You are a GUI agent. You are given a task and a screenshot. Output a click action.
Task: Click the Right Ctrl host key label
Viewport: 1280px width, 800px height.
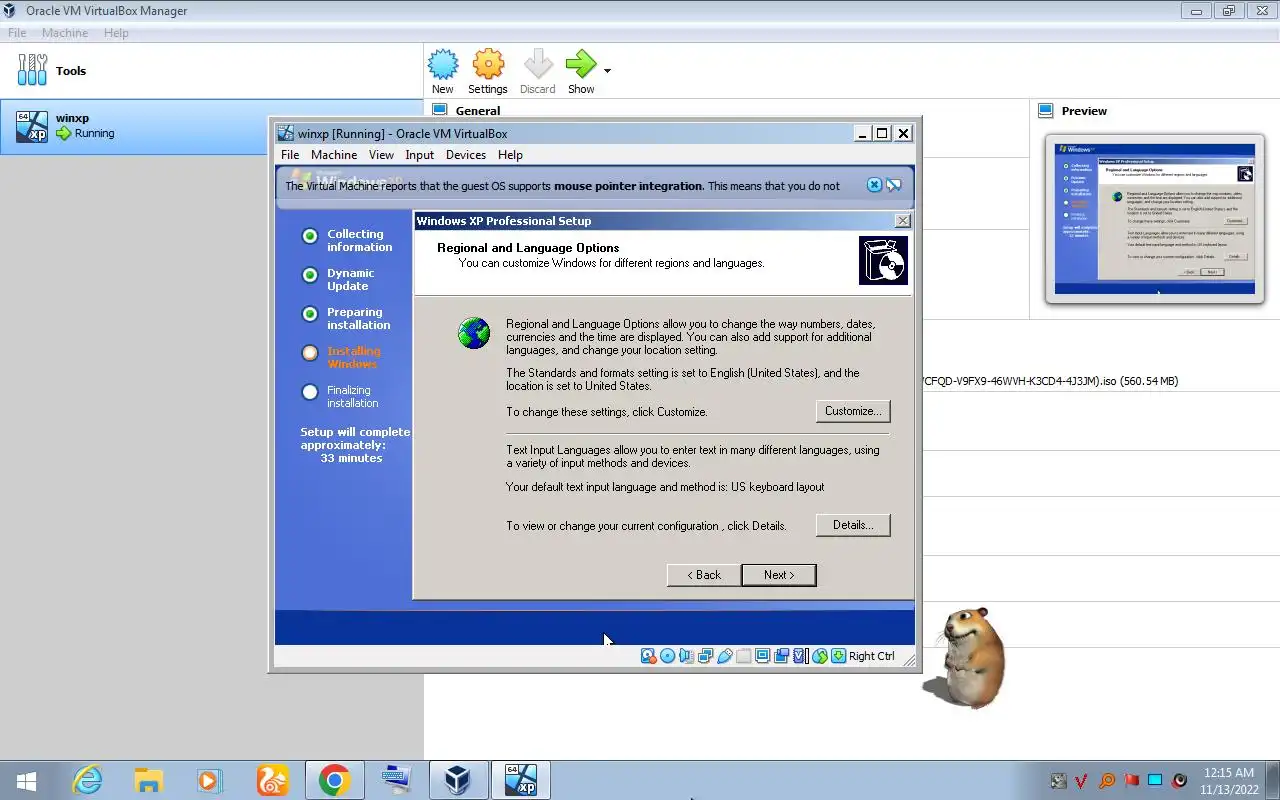pos(872,656)
